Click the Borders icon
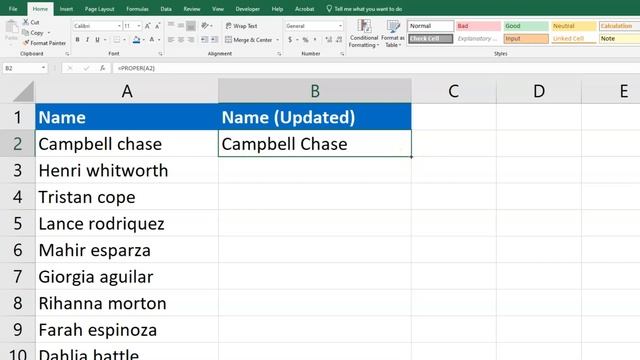The image size is (640, 360). (116, 40)
